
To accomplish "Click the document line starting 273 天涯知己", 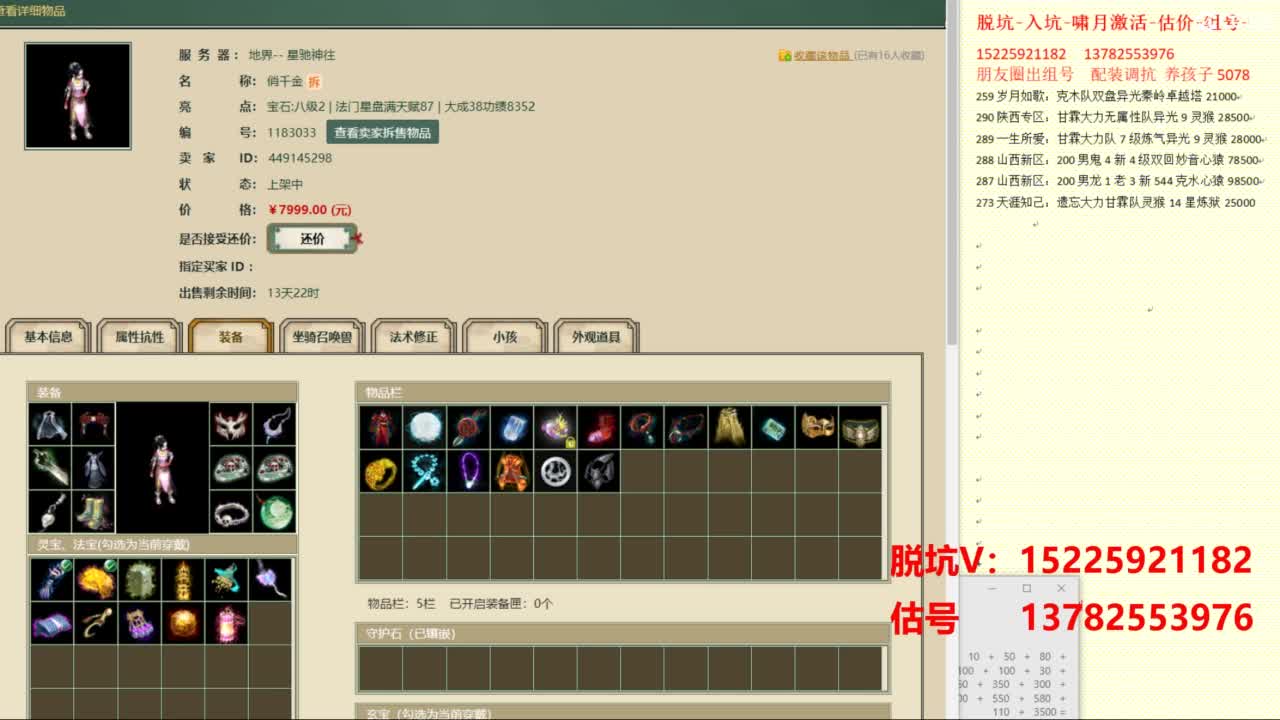I will click(1116, 202).
